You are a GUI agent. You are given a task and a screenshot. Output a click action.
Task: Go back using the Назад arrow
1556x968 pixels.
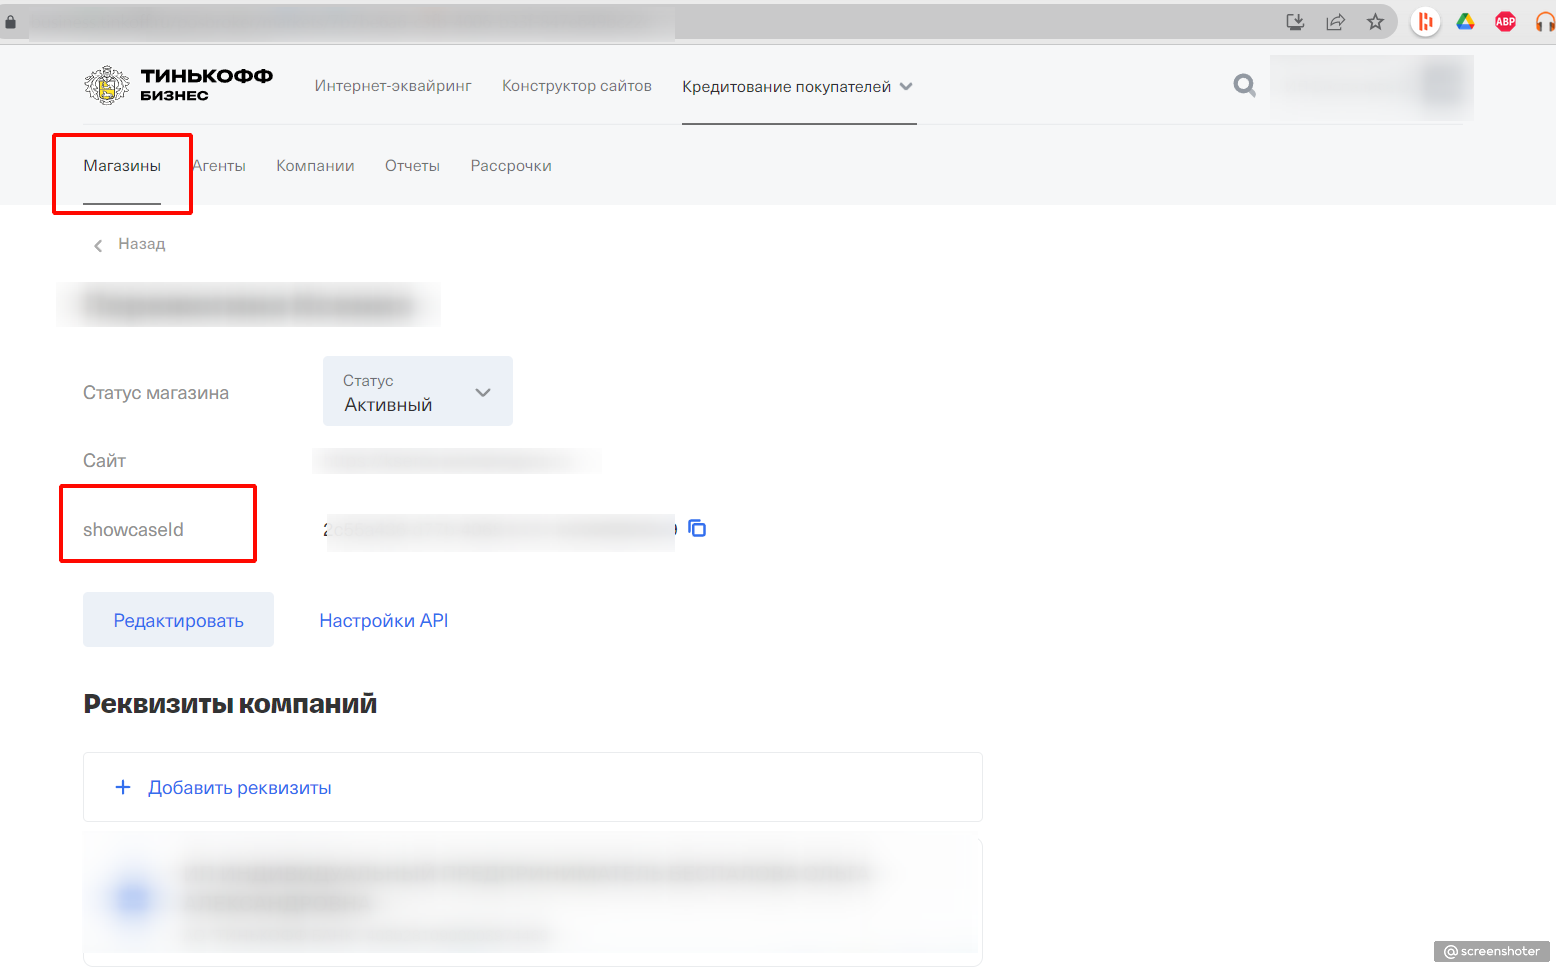[98, 245]
